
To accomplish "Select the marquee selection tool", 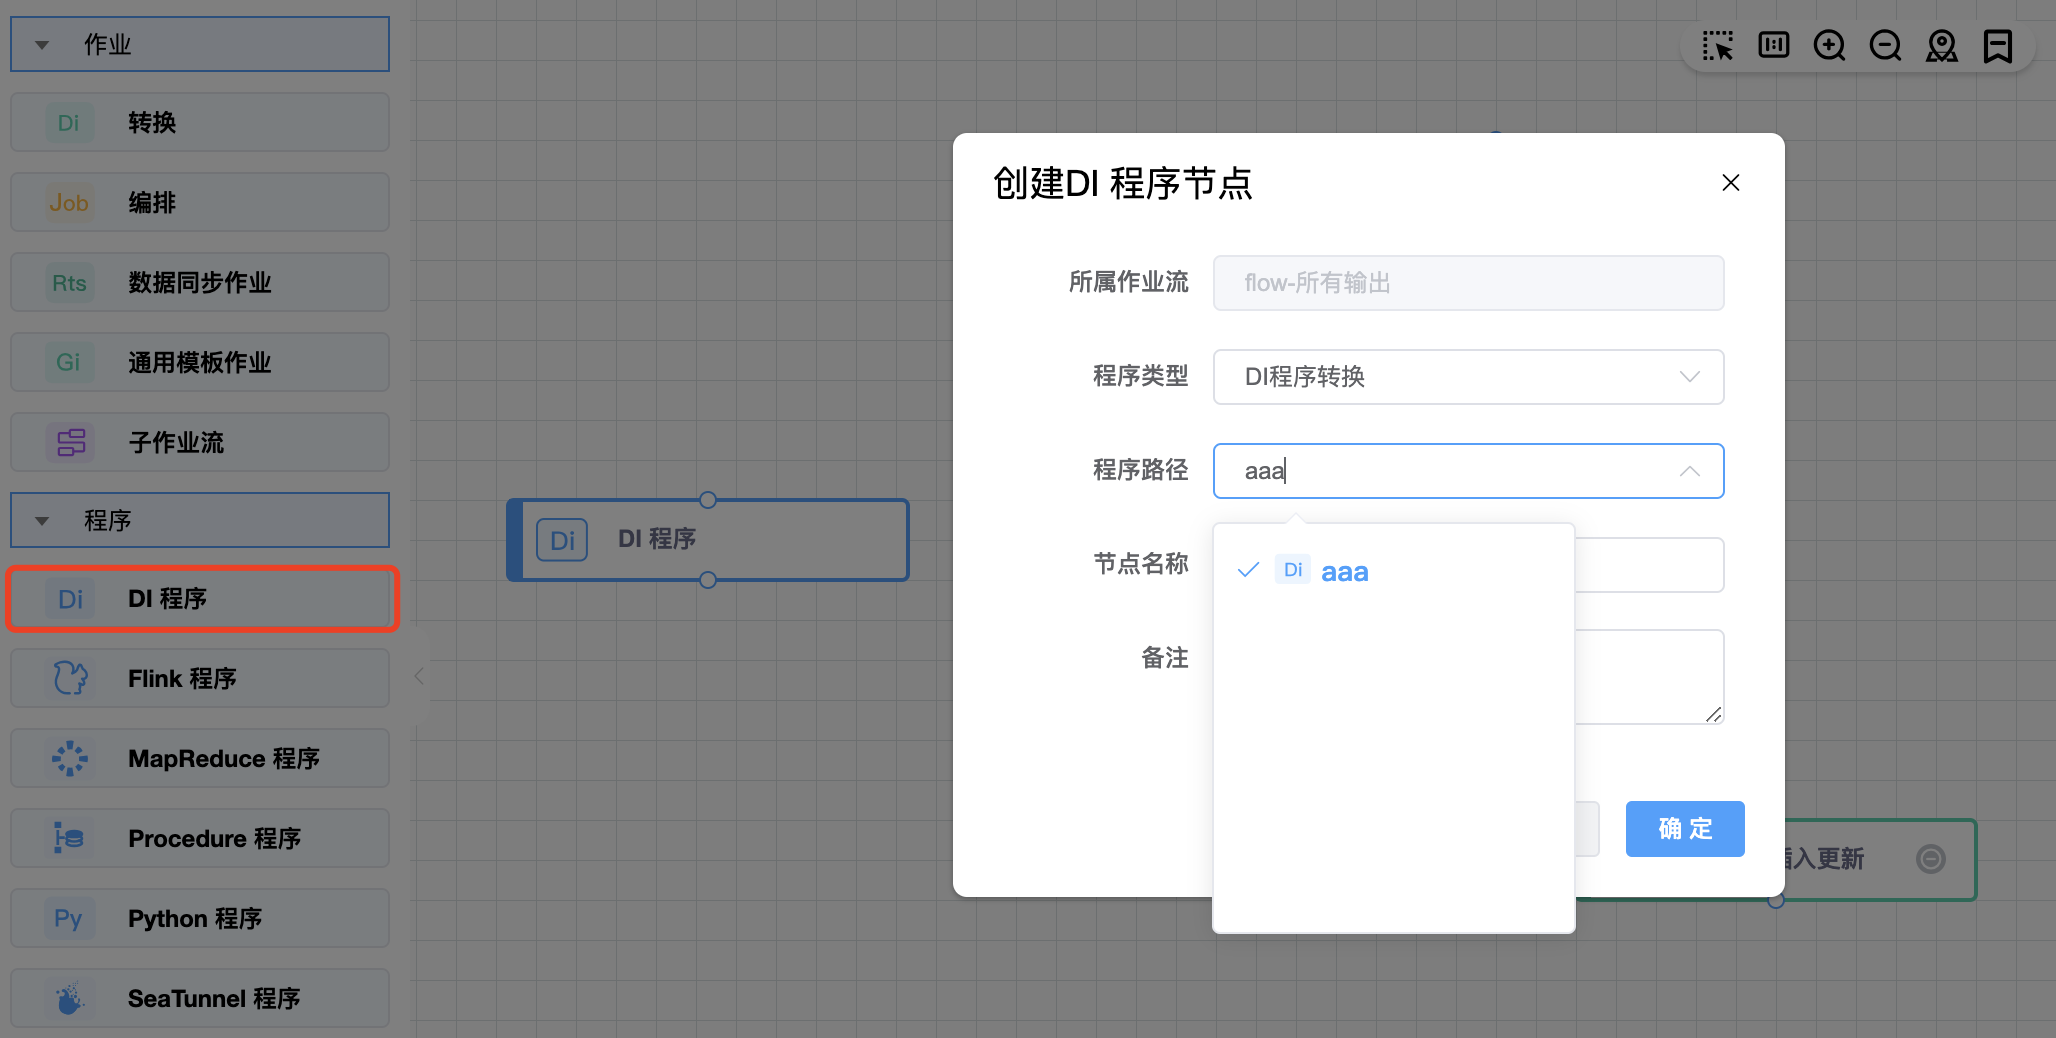I will coord(1718,46).
